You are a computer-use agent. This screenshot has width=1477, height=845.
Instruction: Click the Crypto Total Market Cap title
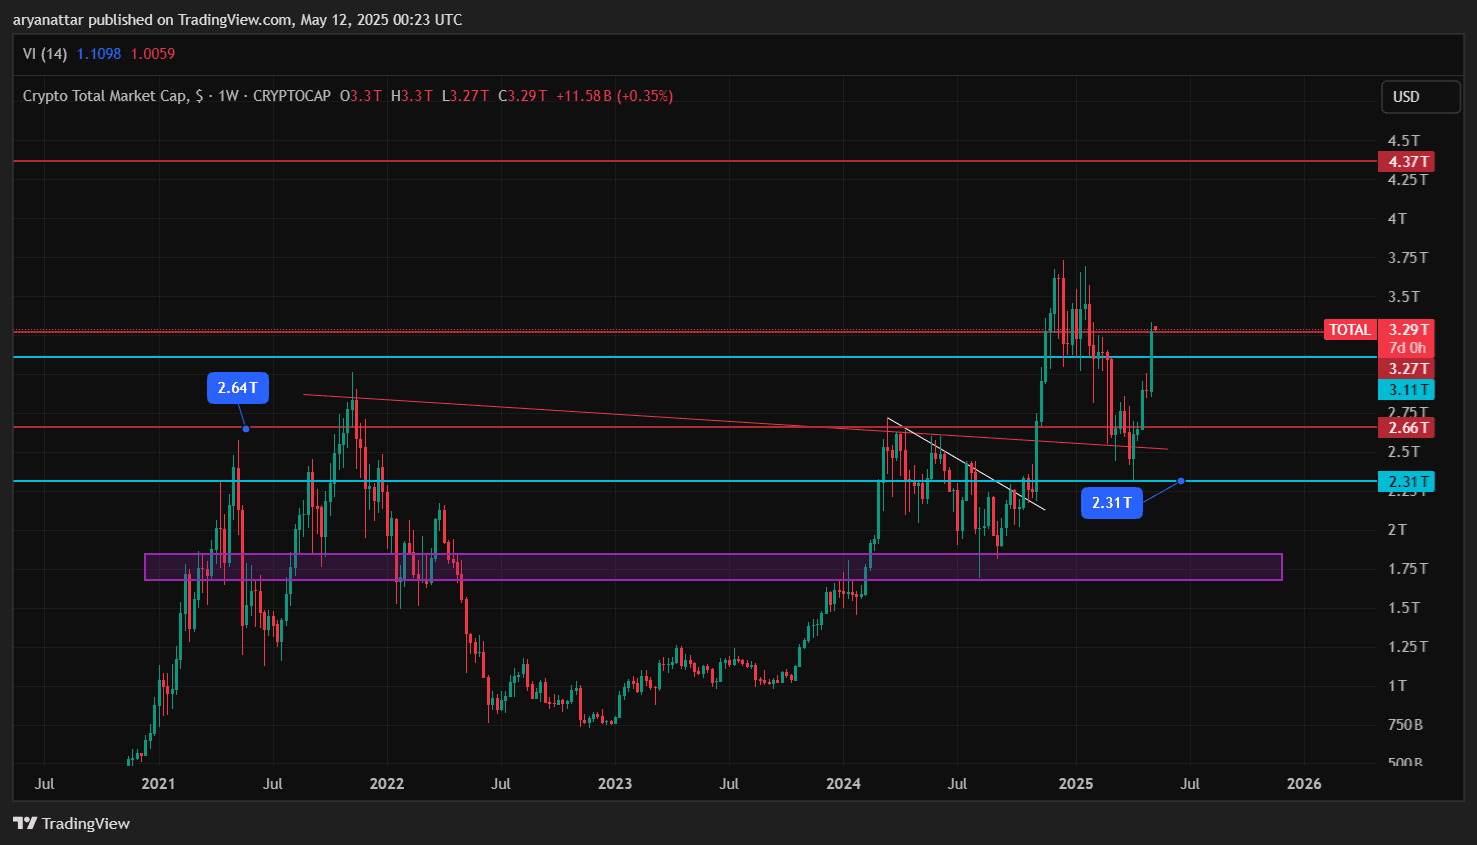(113, 96)
